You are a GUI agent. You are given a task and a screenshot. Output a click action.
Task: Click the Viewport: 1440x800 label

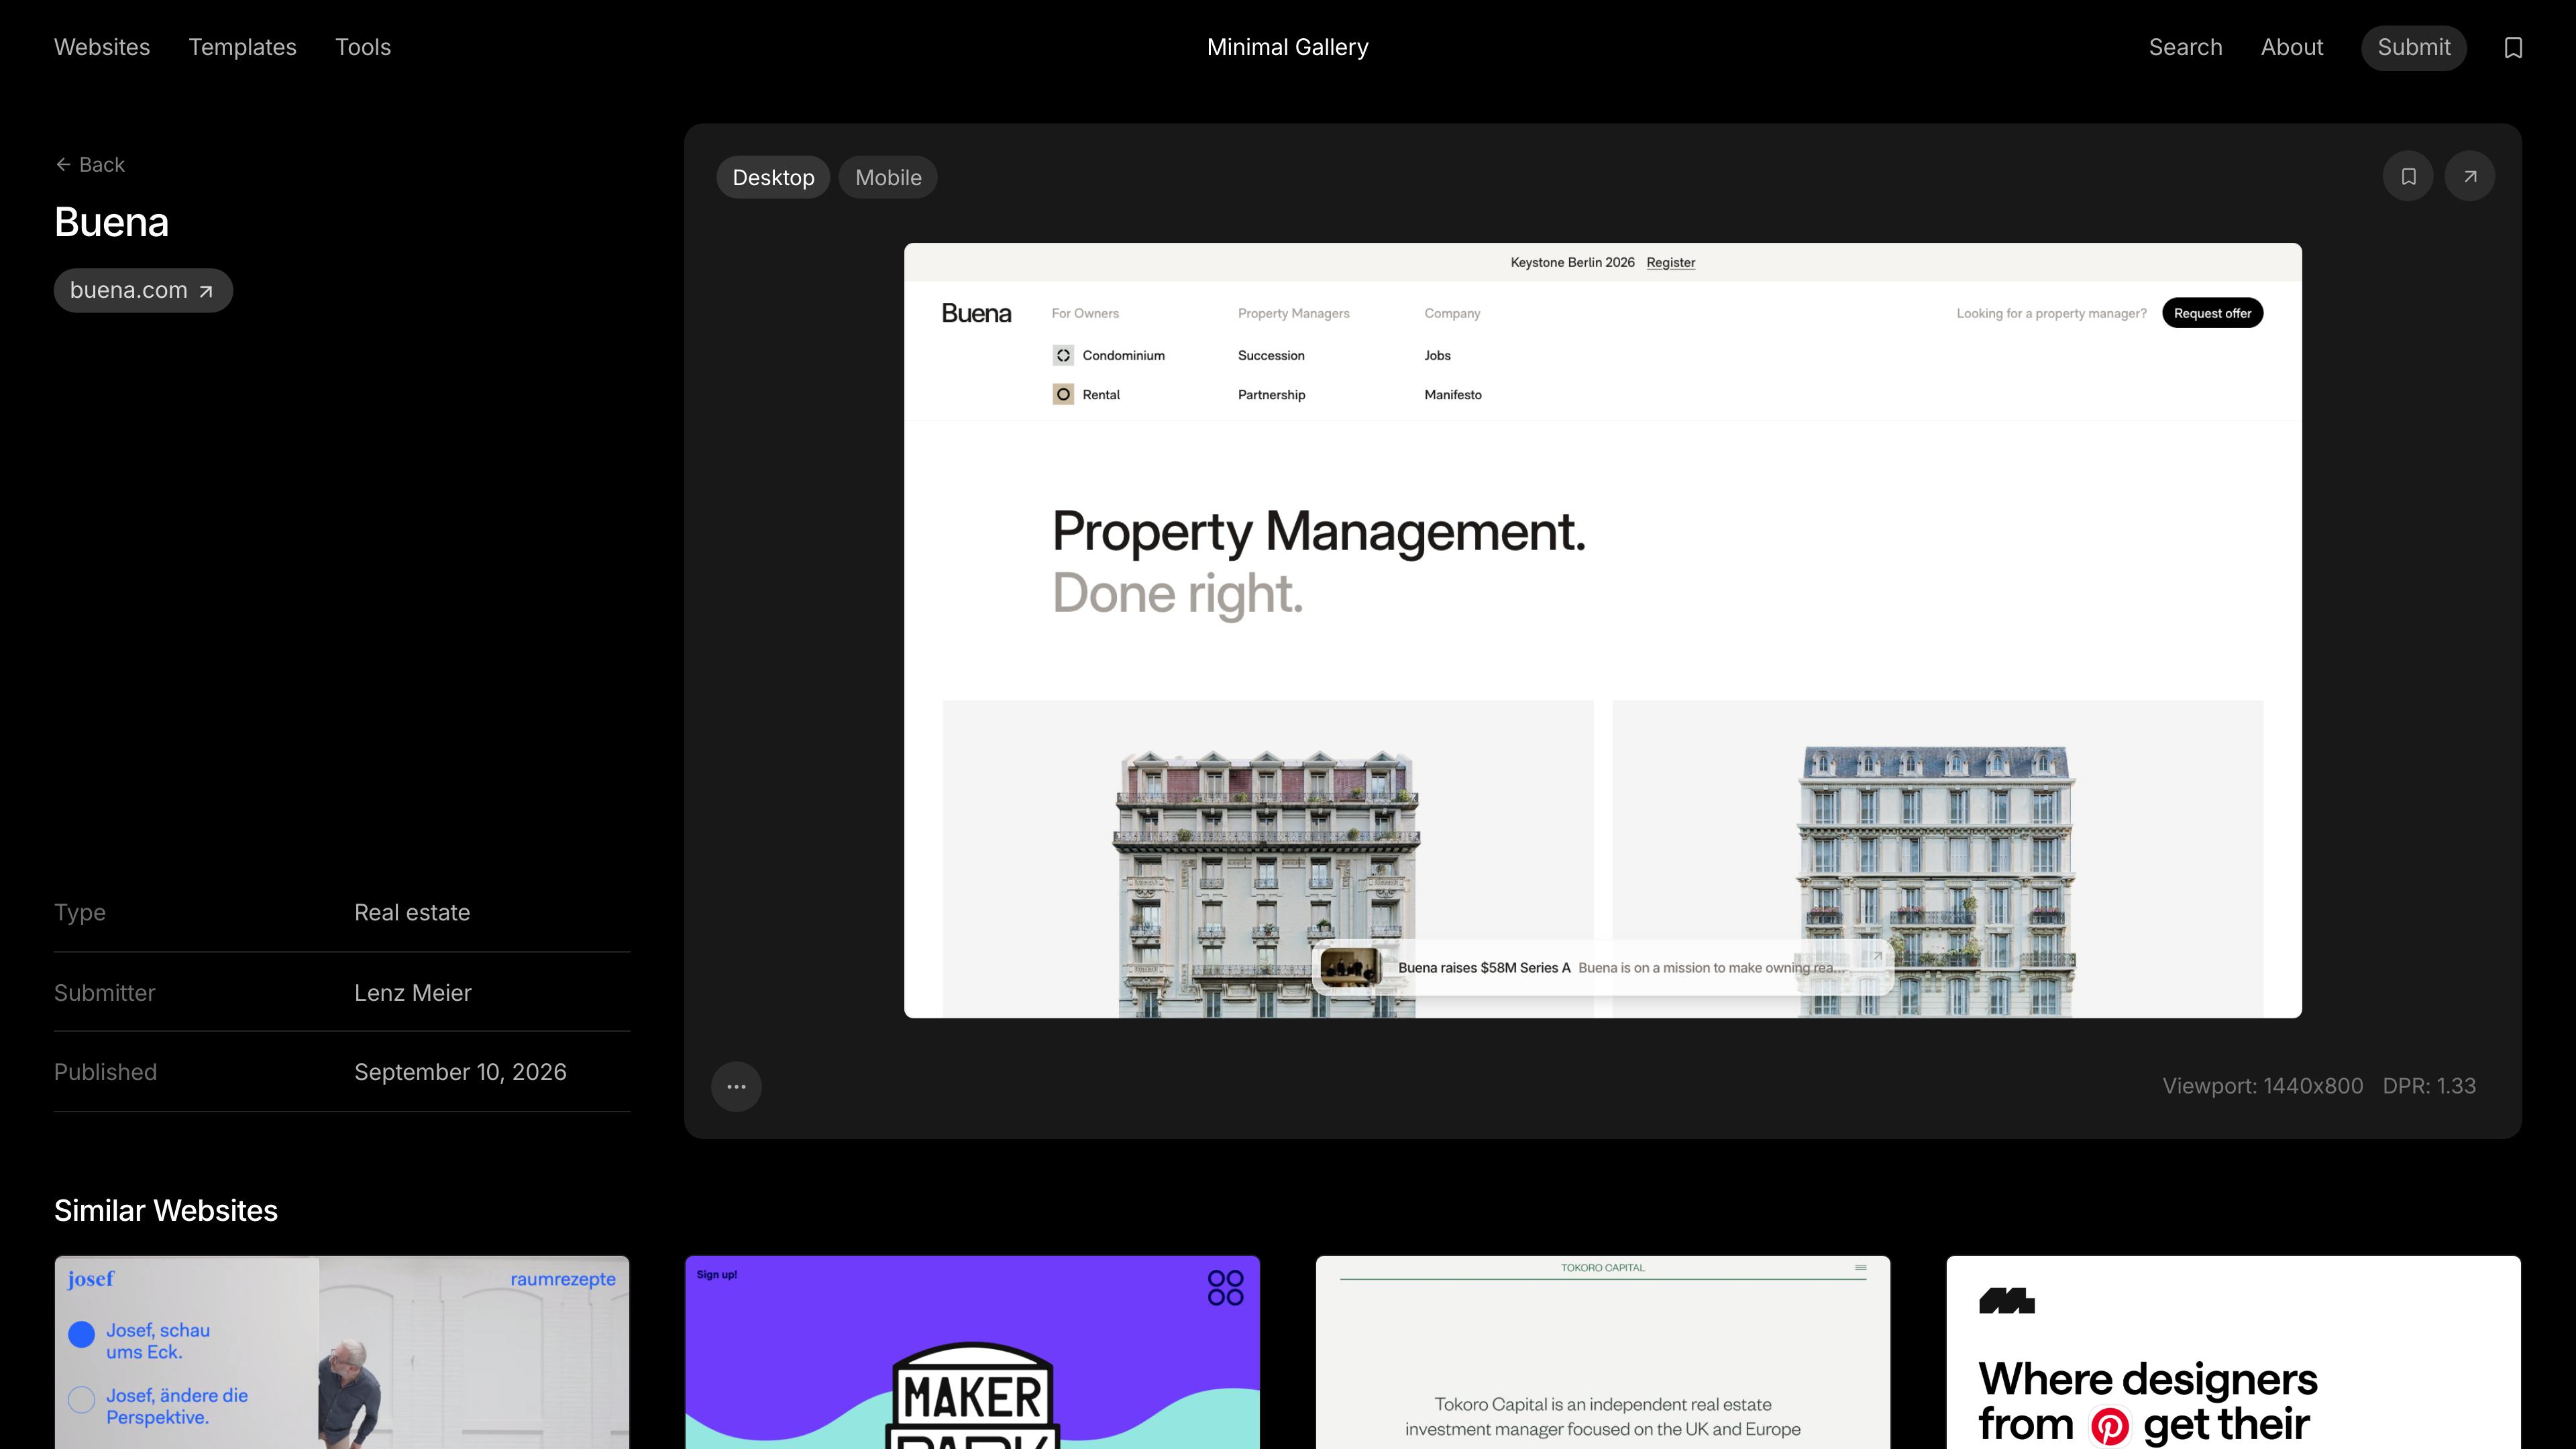[2263, 1086]
